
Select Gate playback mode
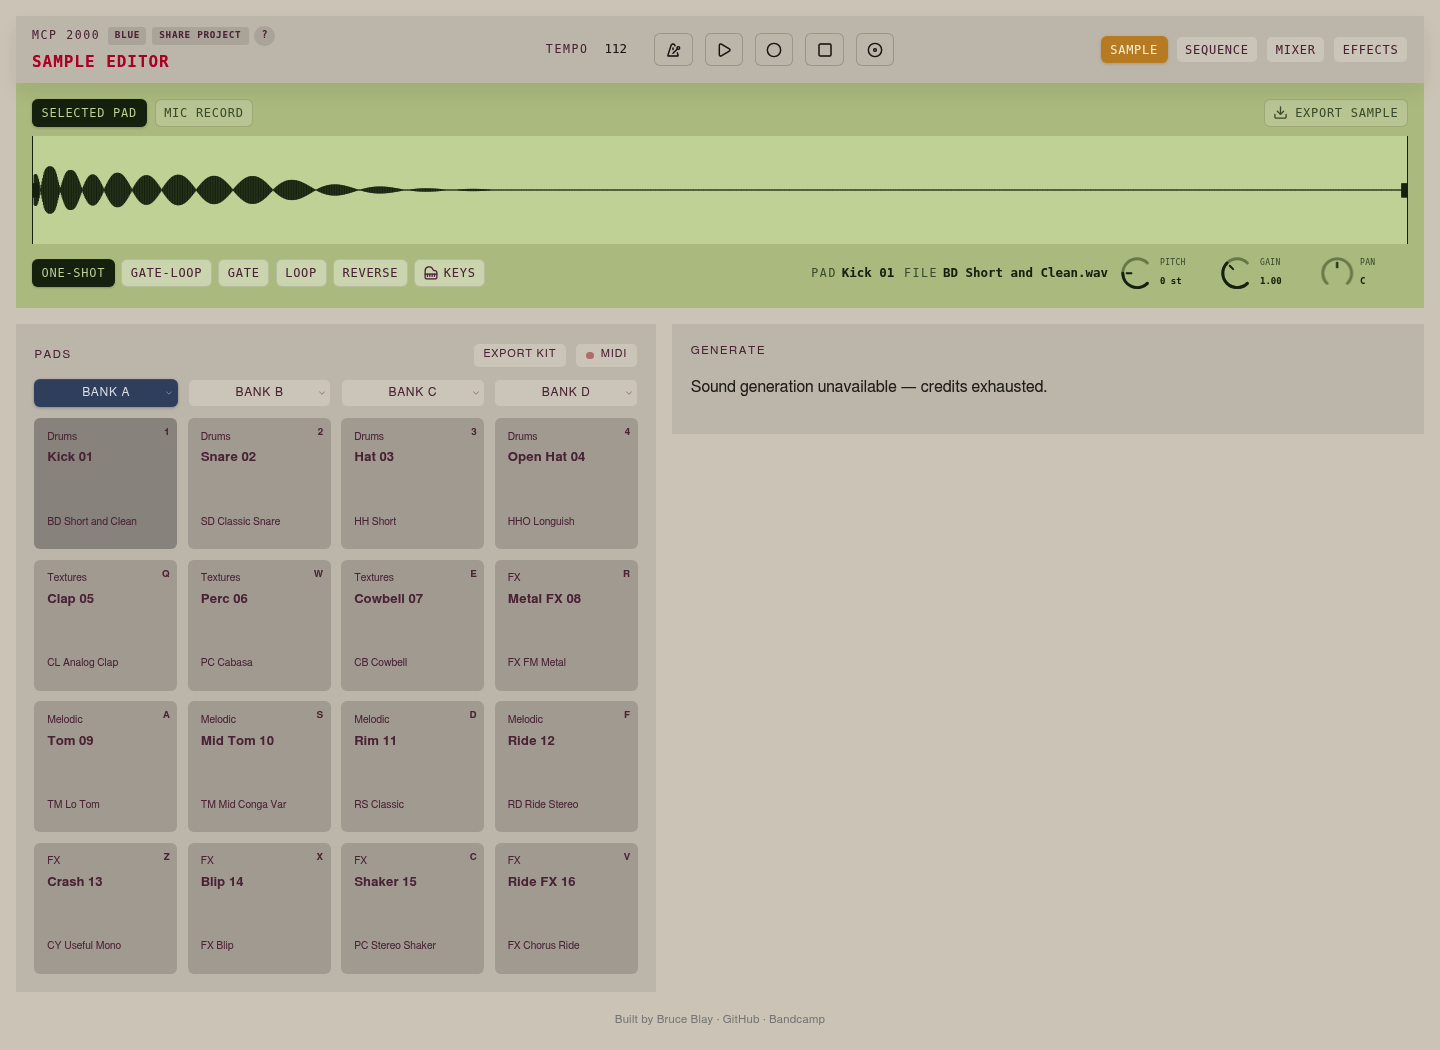coord(243,273)
